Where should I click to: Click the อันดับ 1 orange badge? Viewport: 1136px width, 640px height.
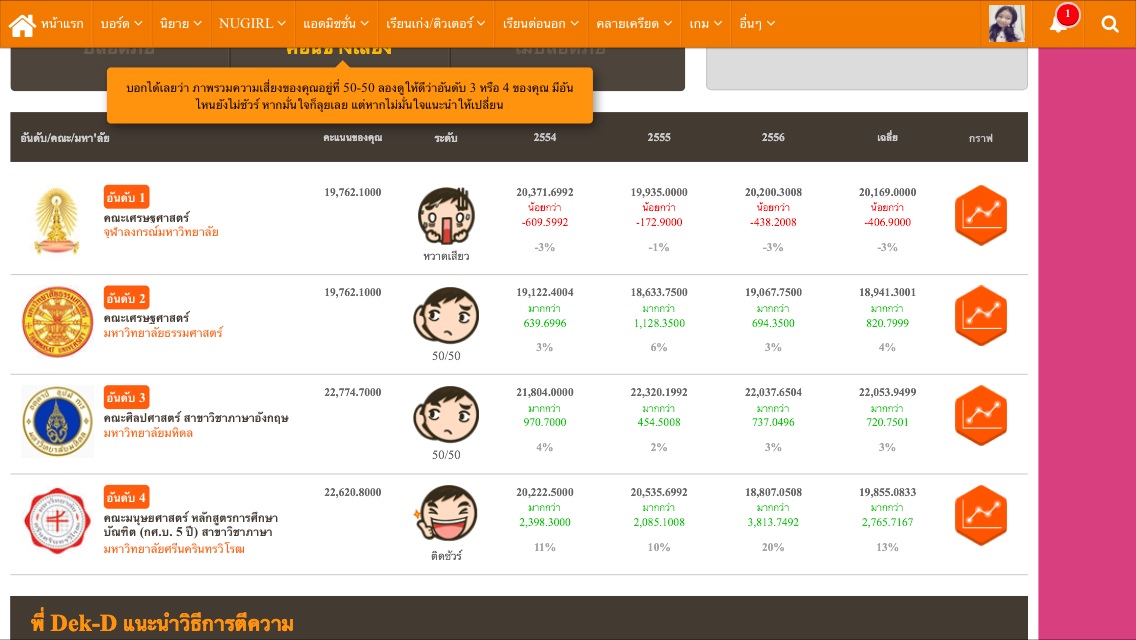[126, 197]
